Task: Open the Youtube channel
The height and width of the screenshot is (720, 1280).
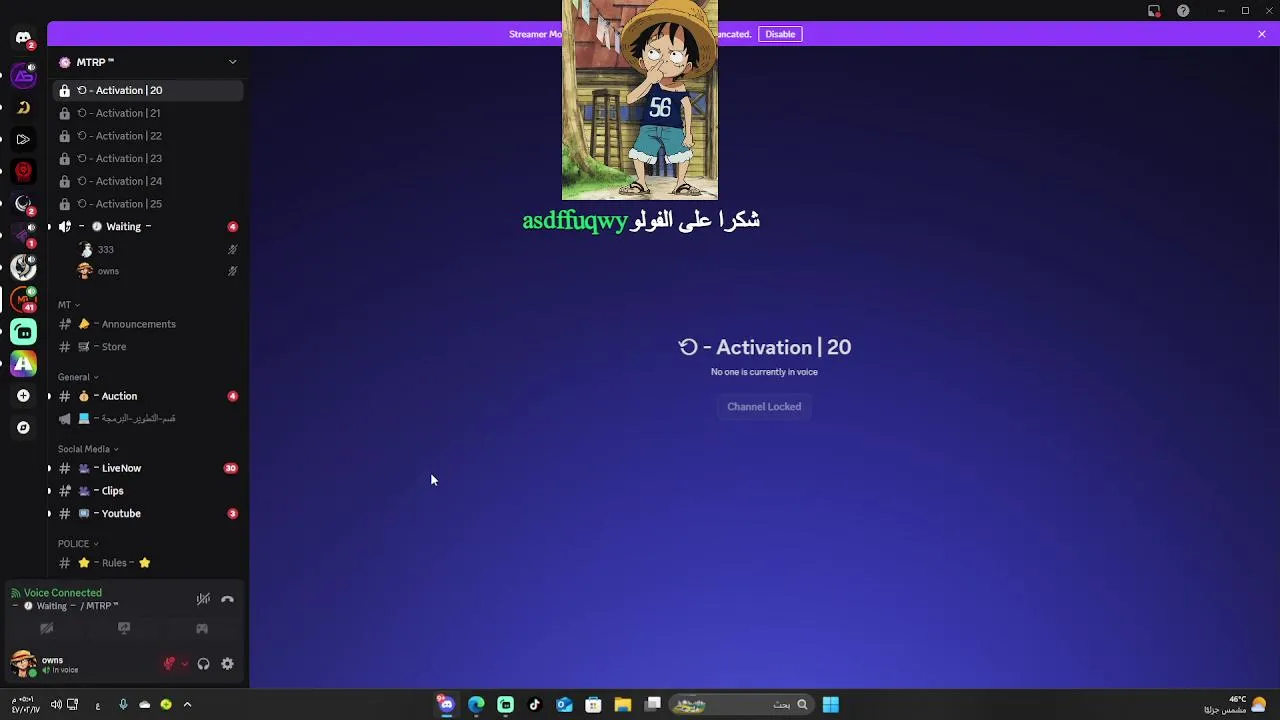Action: pos(148,514)
